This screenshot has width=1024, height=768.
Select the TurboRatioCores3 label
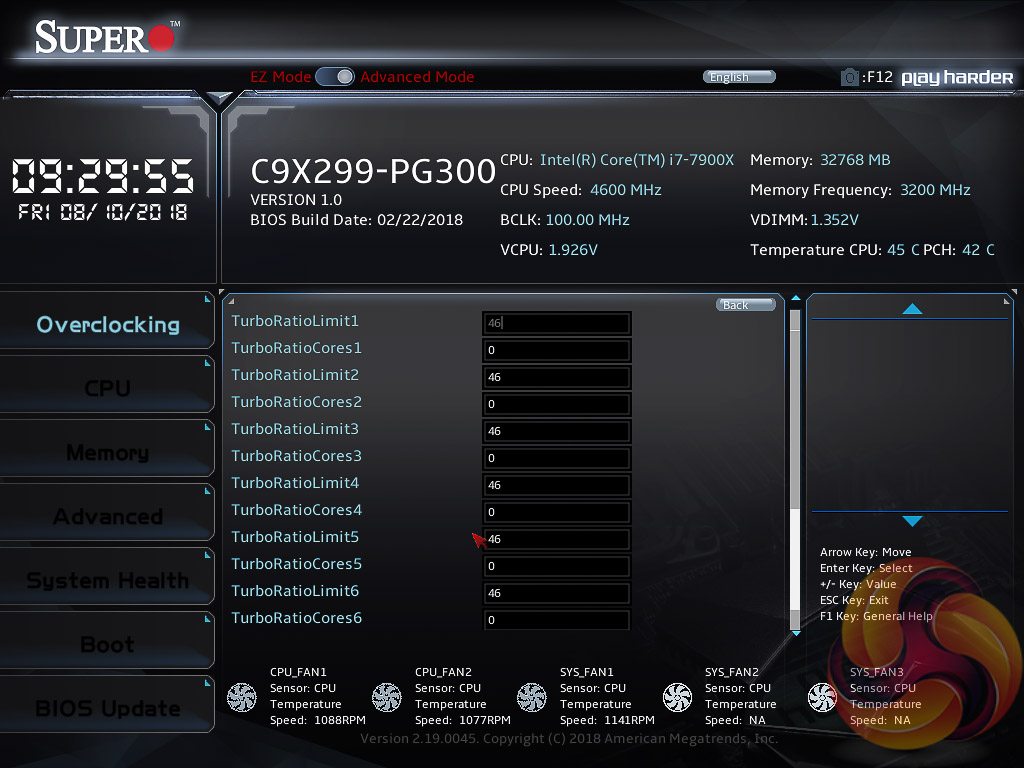tap(296, 456)
